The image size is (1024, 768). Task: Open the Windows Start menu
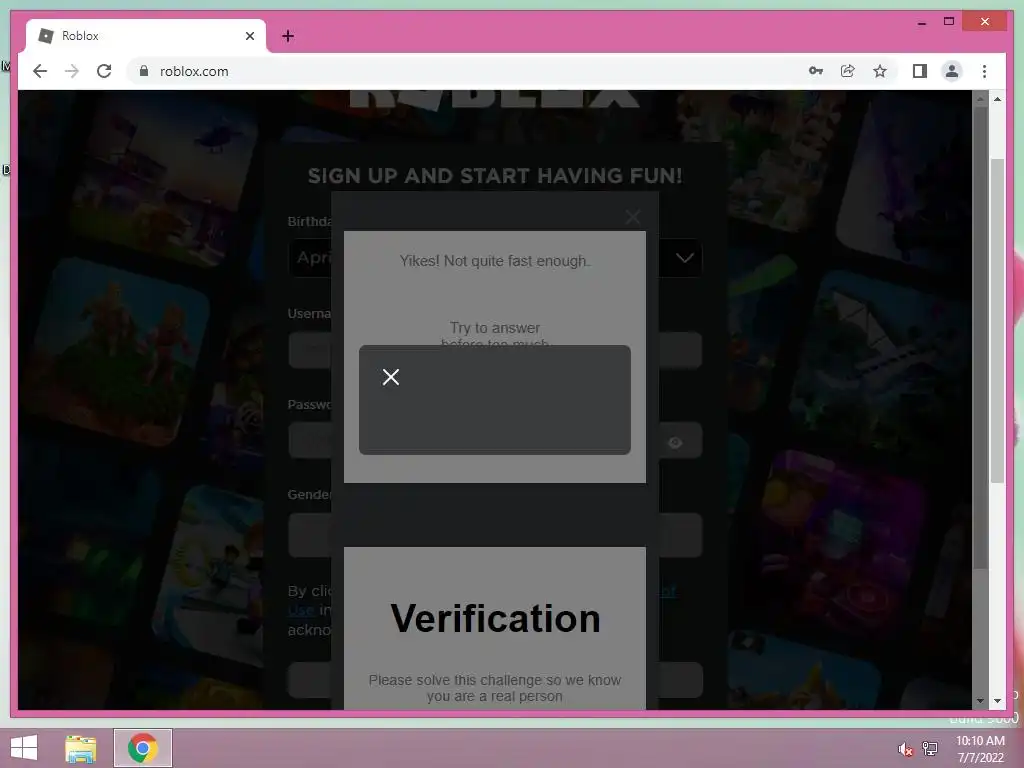[x=24, y=748]
